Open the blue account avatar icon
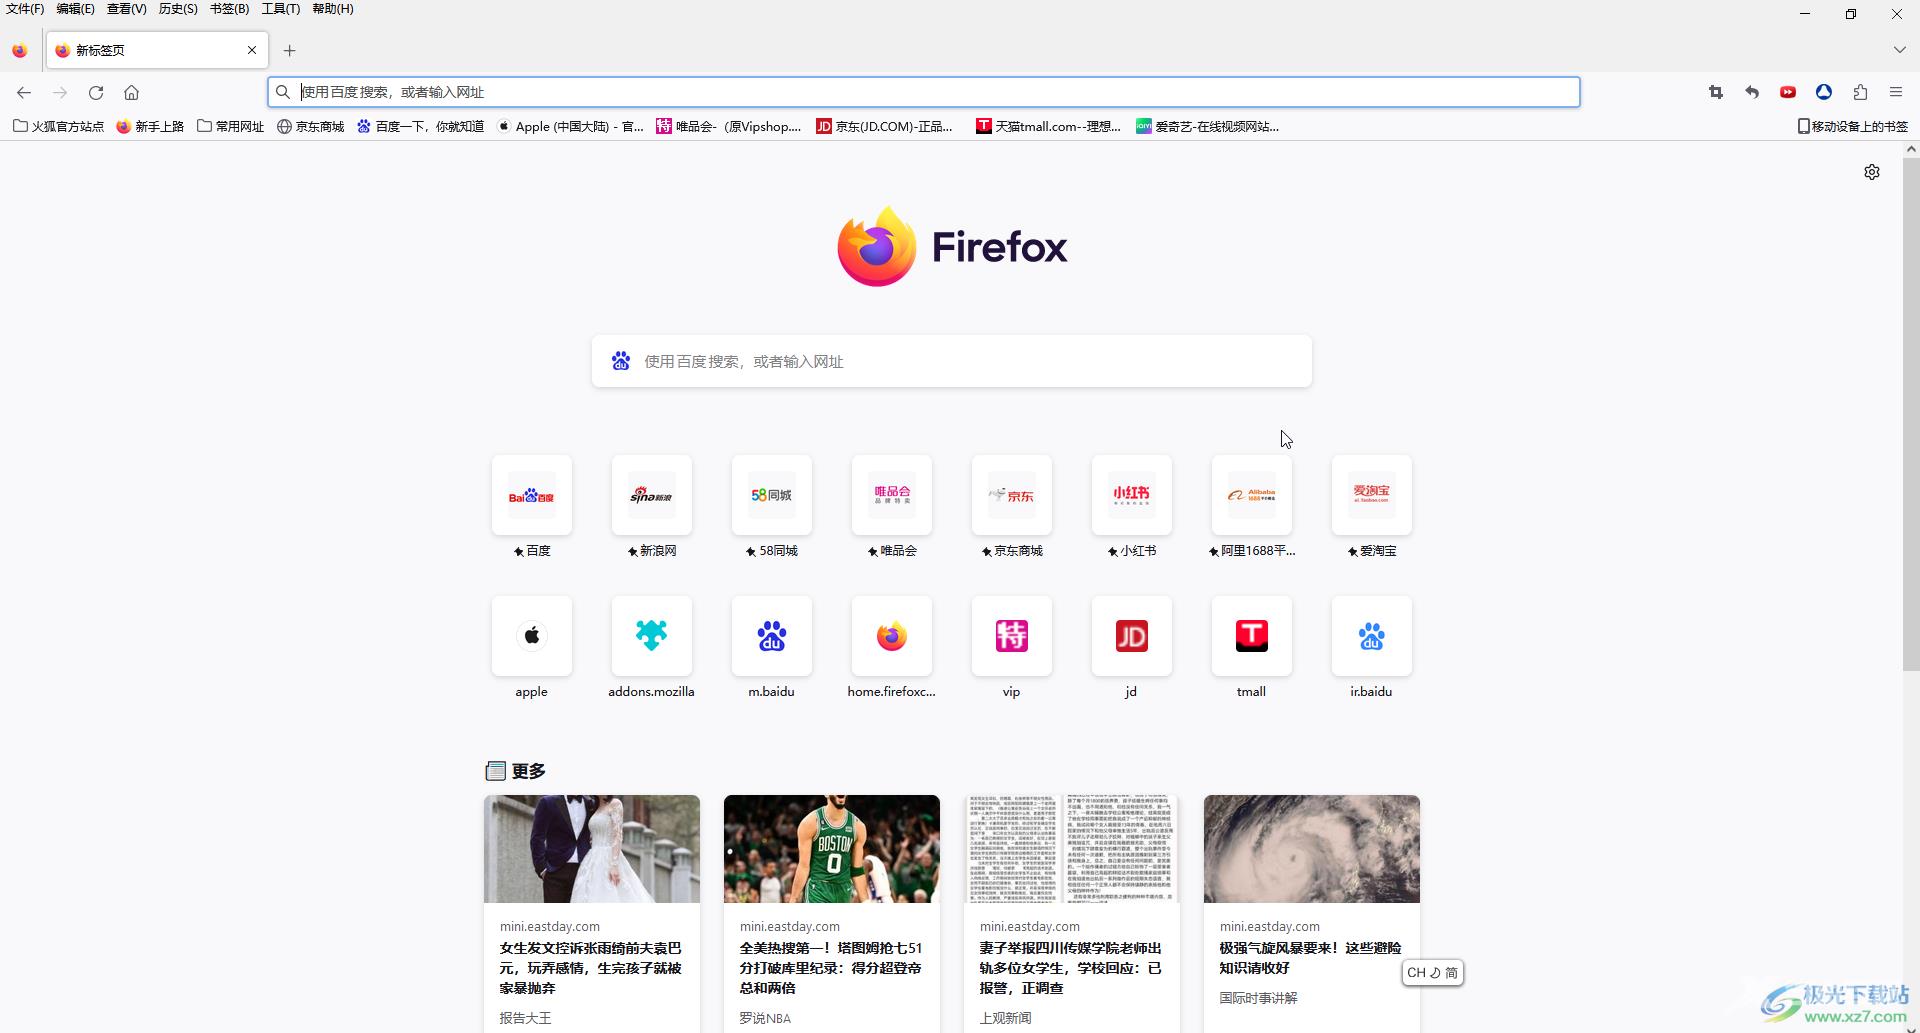 point(1824,92)
